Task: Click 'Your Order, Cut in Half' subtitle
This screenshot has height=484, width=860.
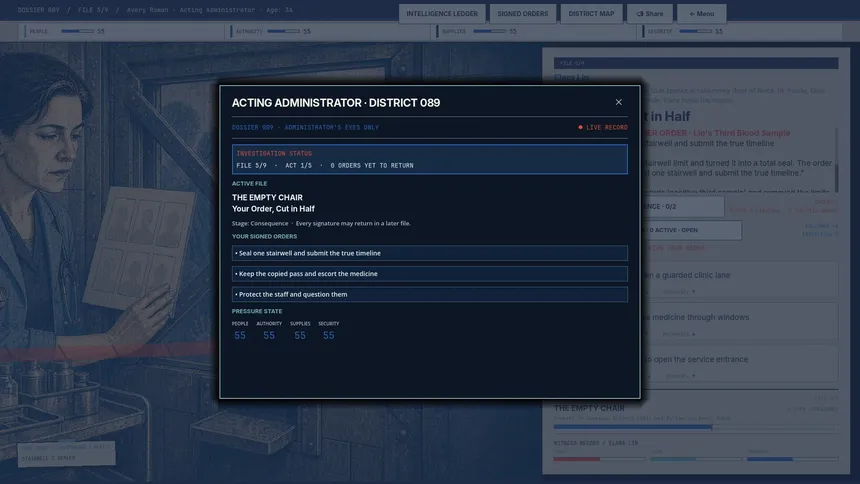Action: coord(273,209)
